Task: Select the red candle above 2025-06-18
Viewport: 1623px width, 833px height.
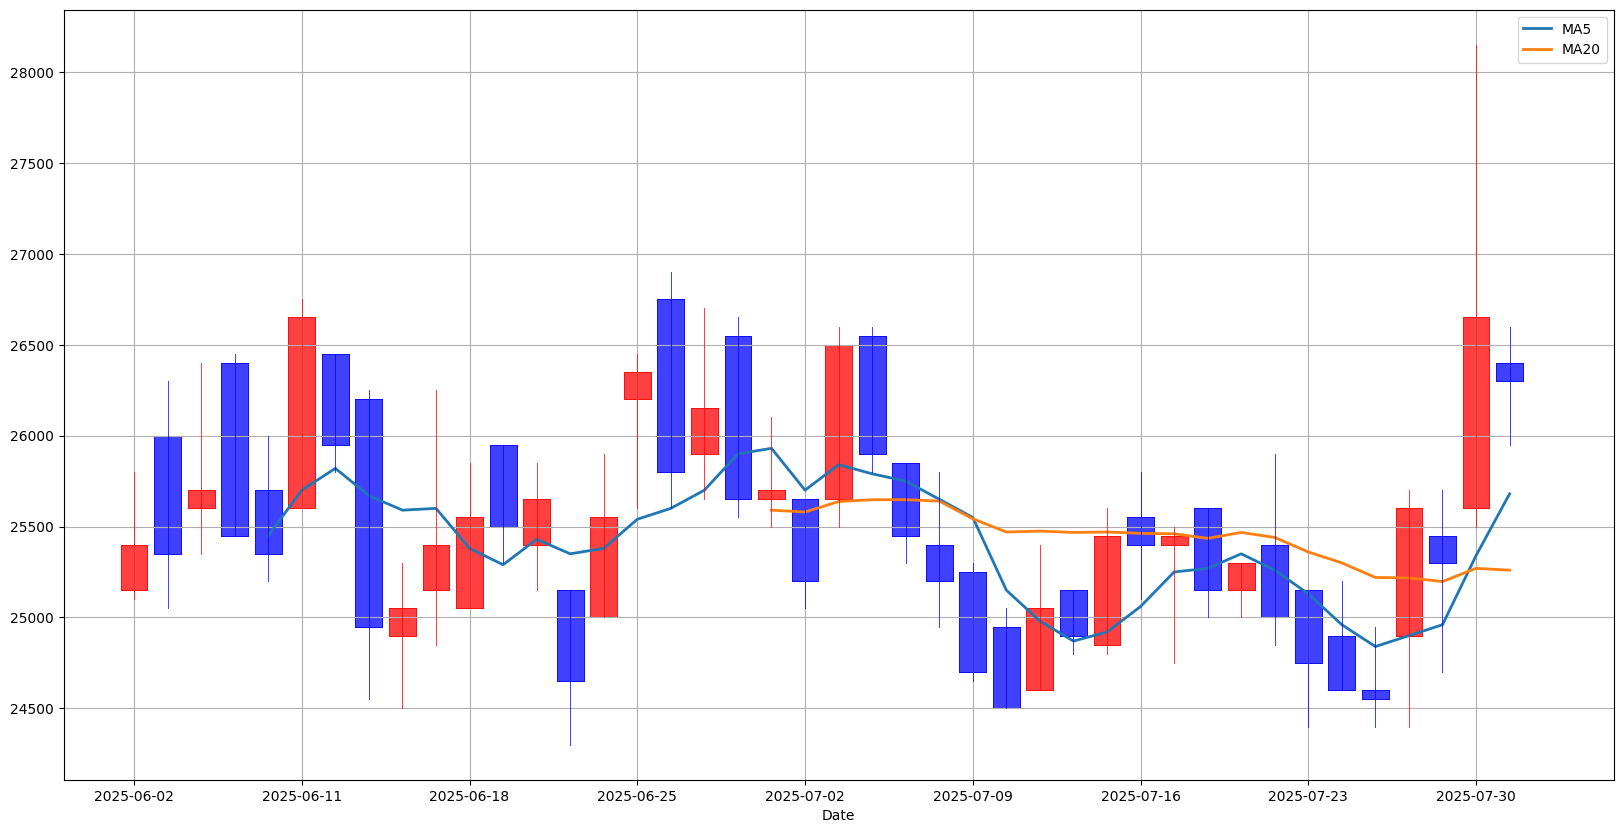Action: point(470,563)
